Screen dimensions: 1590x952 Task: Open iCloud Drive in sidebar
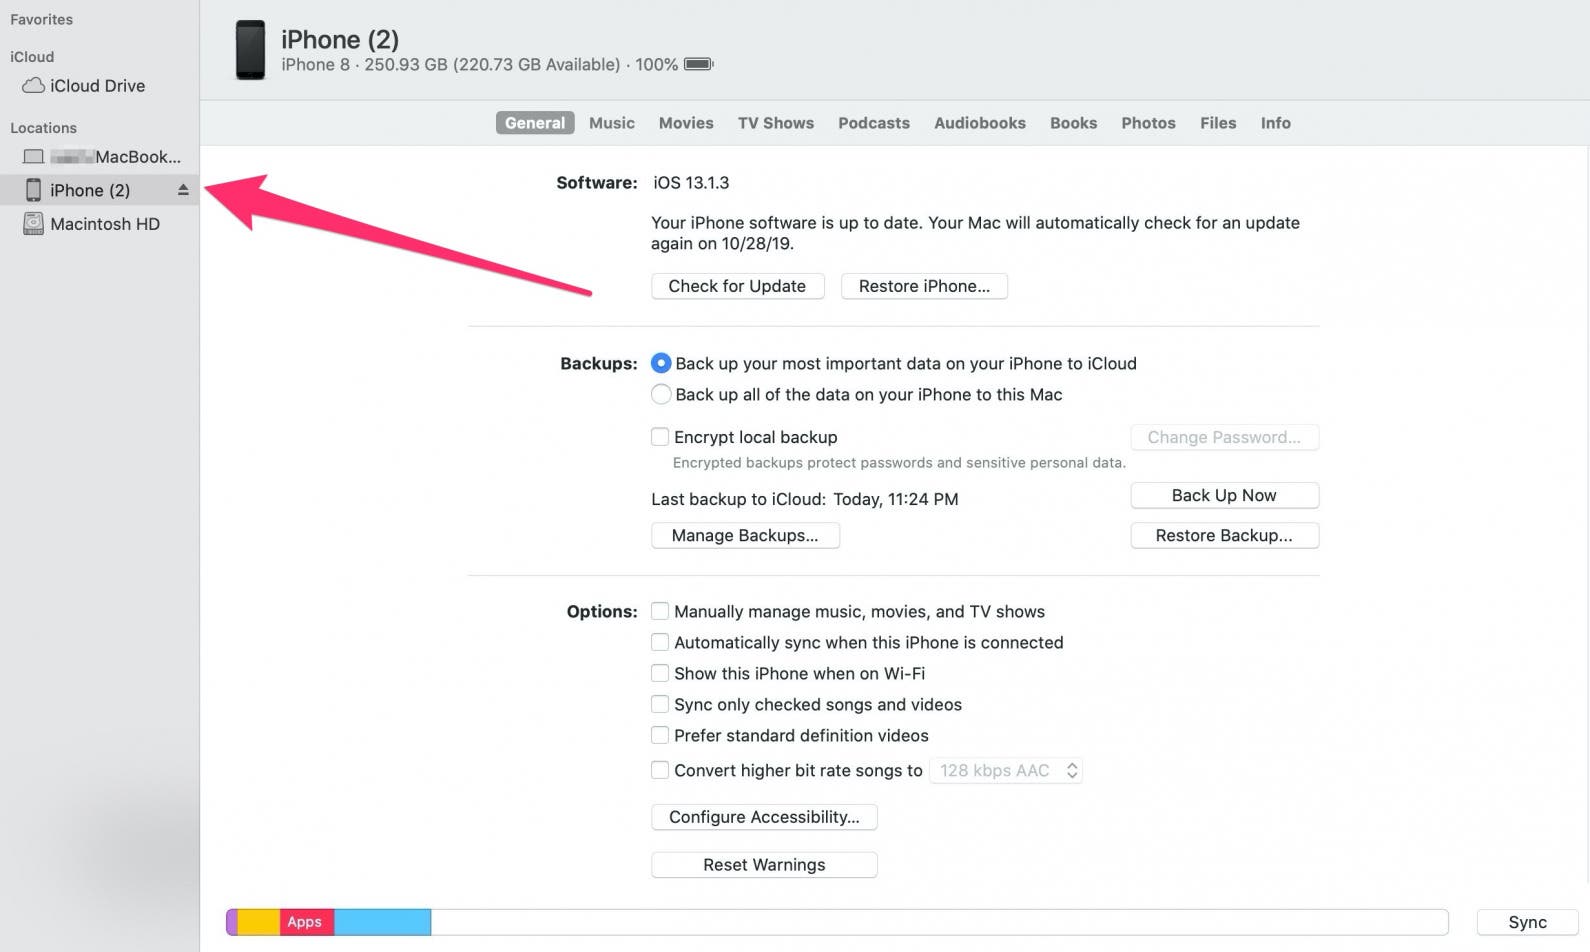tap(99, 86)
